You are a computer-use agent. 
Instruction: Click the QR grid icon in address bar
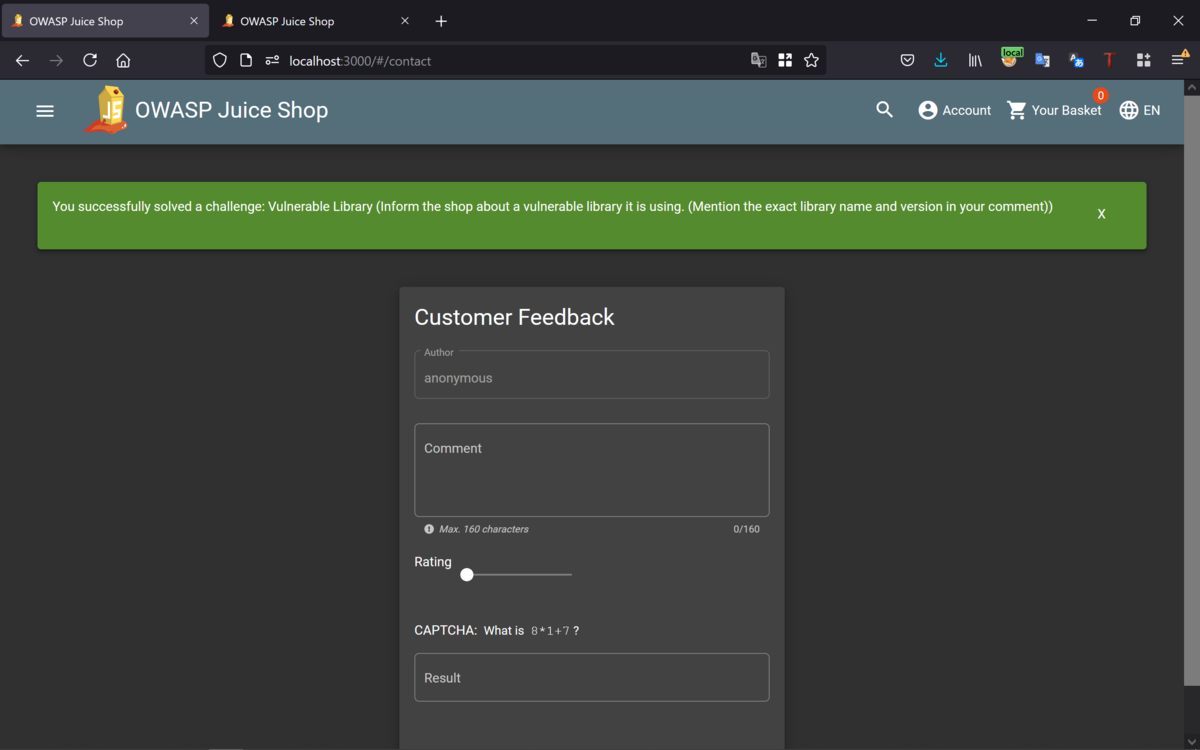(785, 60)
